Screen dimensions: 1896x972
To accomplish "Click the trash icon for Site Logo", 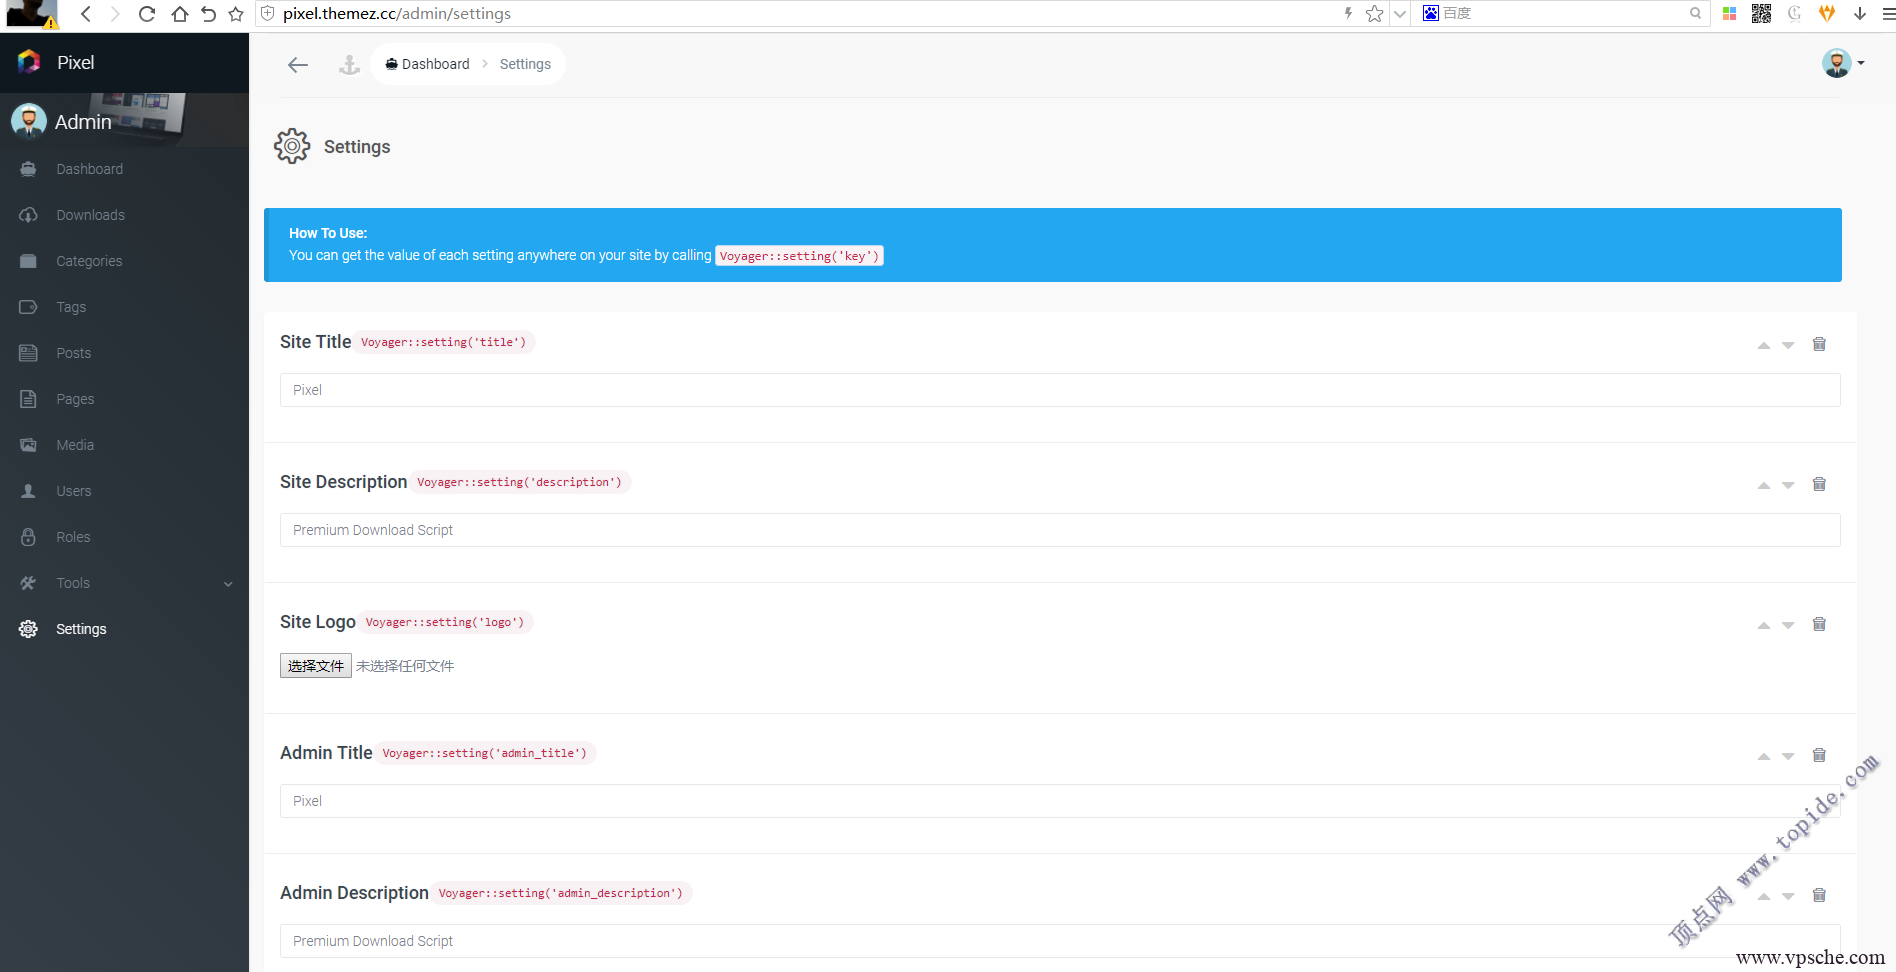I will tap(1819, 624).
